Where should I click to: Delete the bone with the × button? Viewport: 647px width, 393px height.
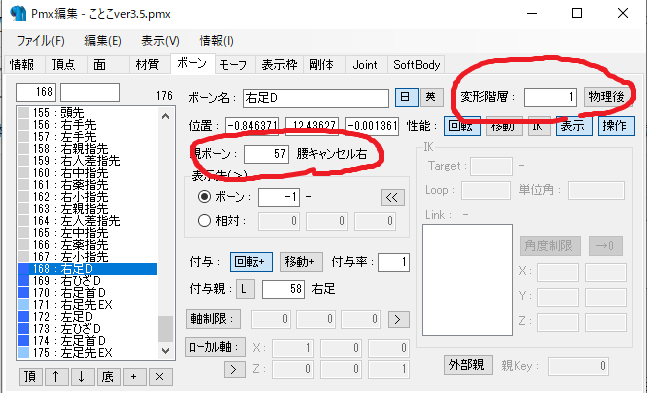coord(160,376)
